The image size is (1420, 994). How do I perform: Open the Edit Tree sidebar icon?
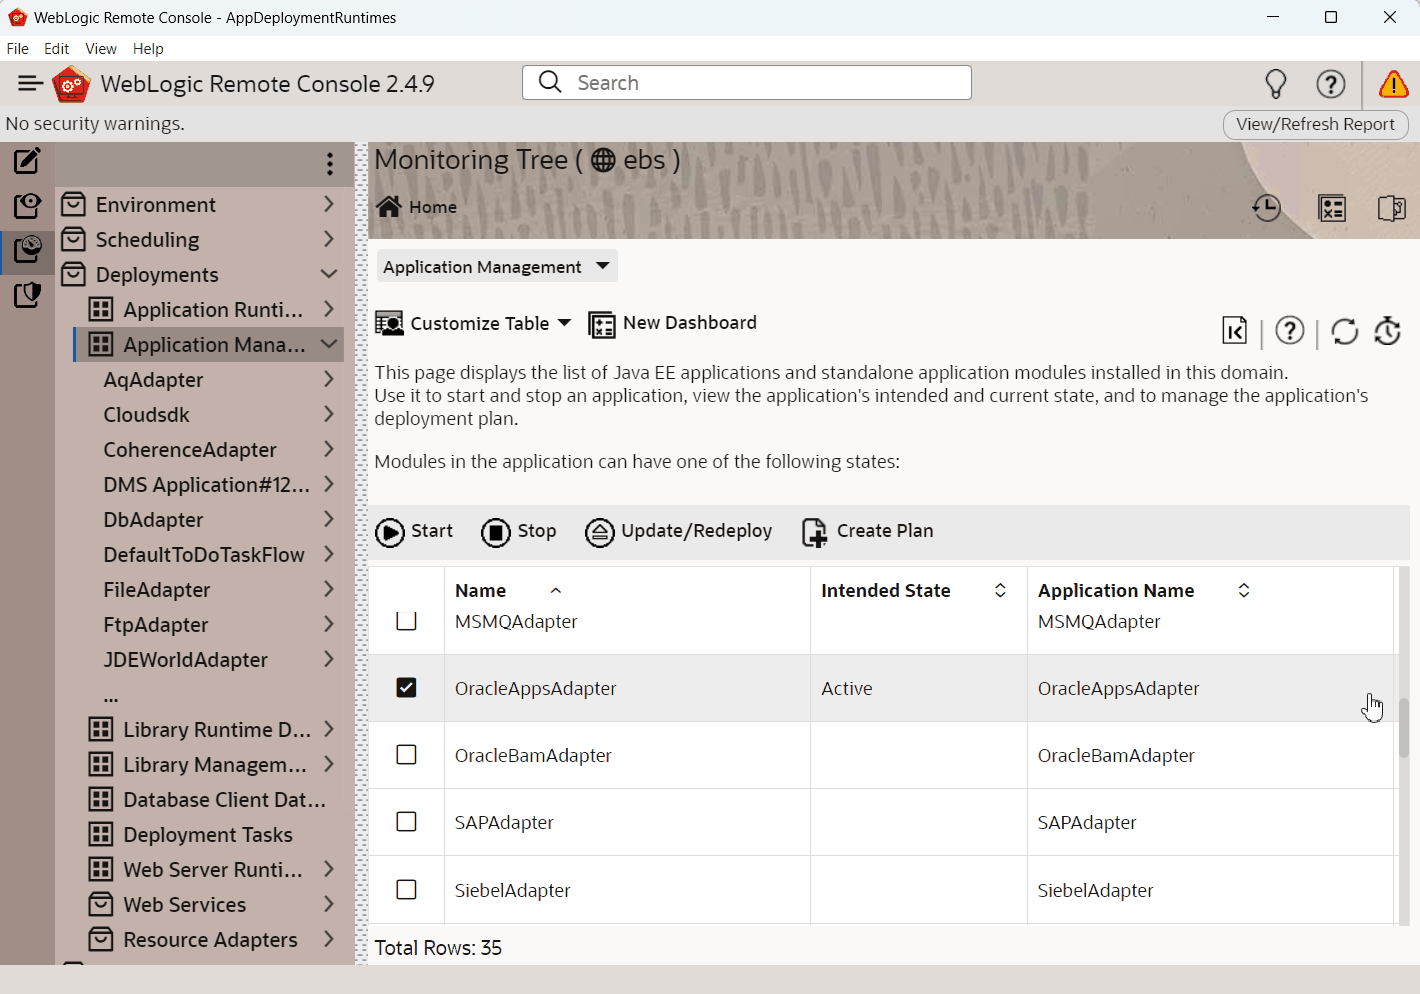click(27, 161)
